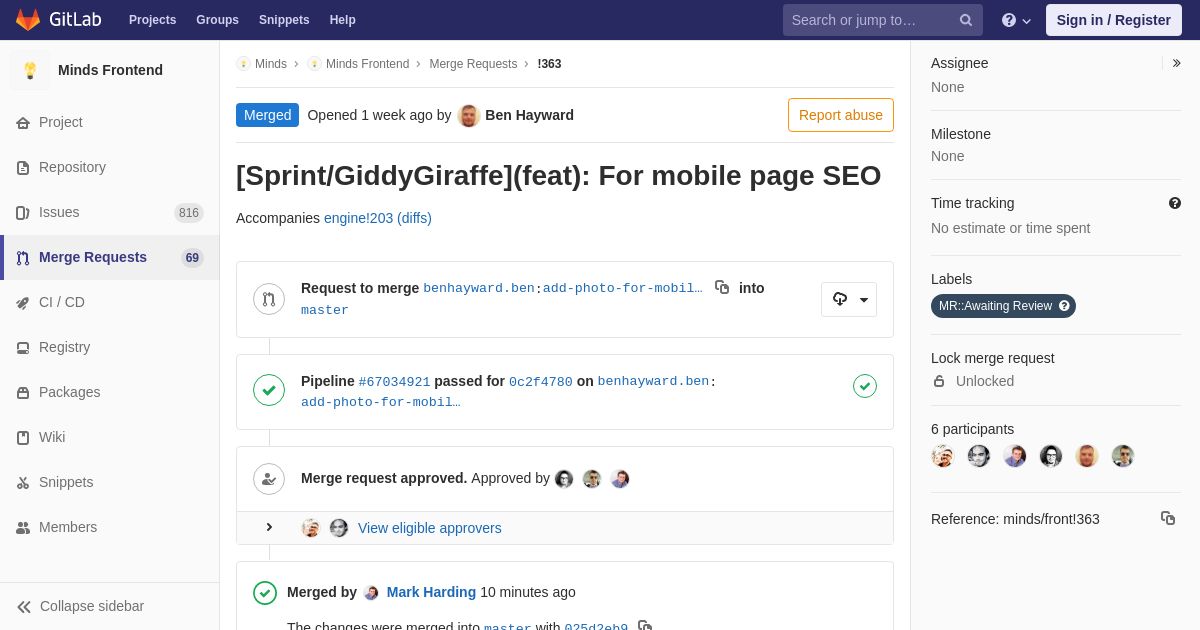Click the Registry disk icon
This screenshot has height=630, width=1200.
tap(23, 348)
